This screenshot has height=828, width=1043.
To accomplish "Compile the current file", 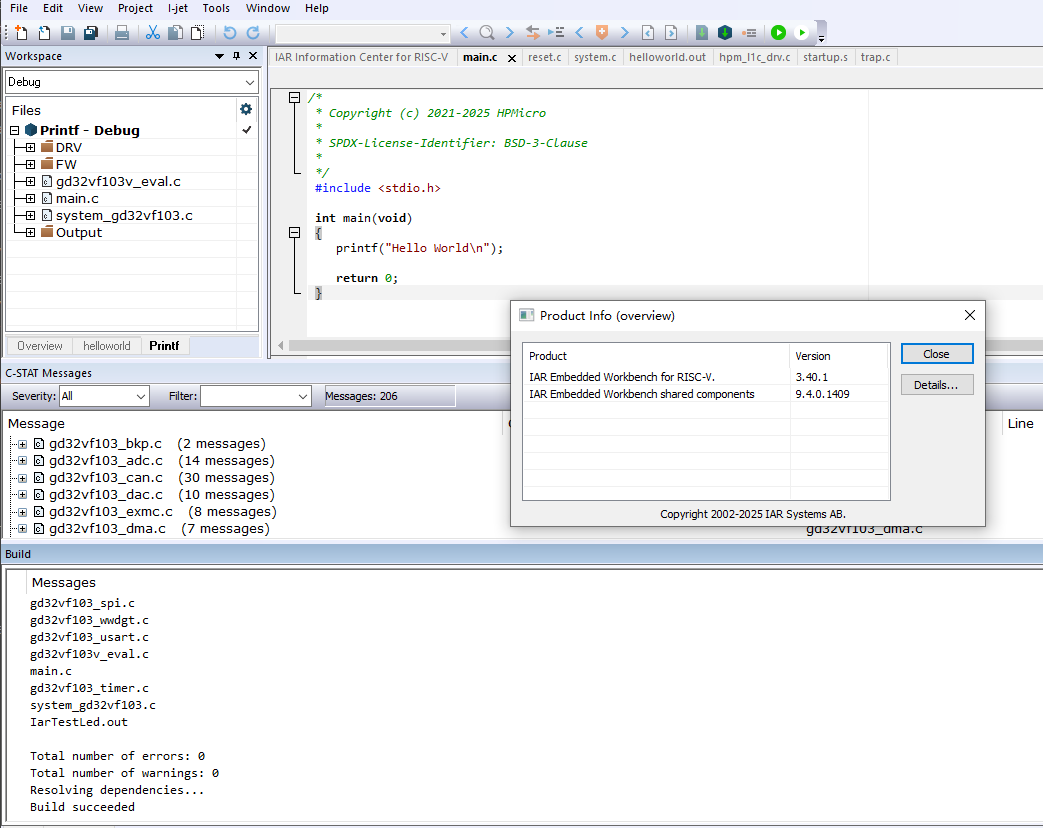I will [702, 33].
